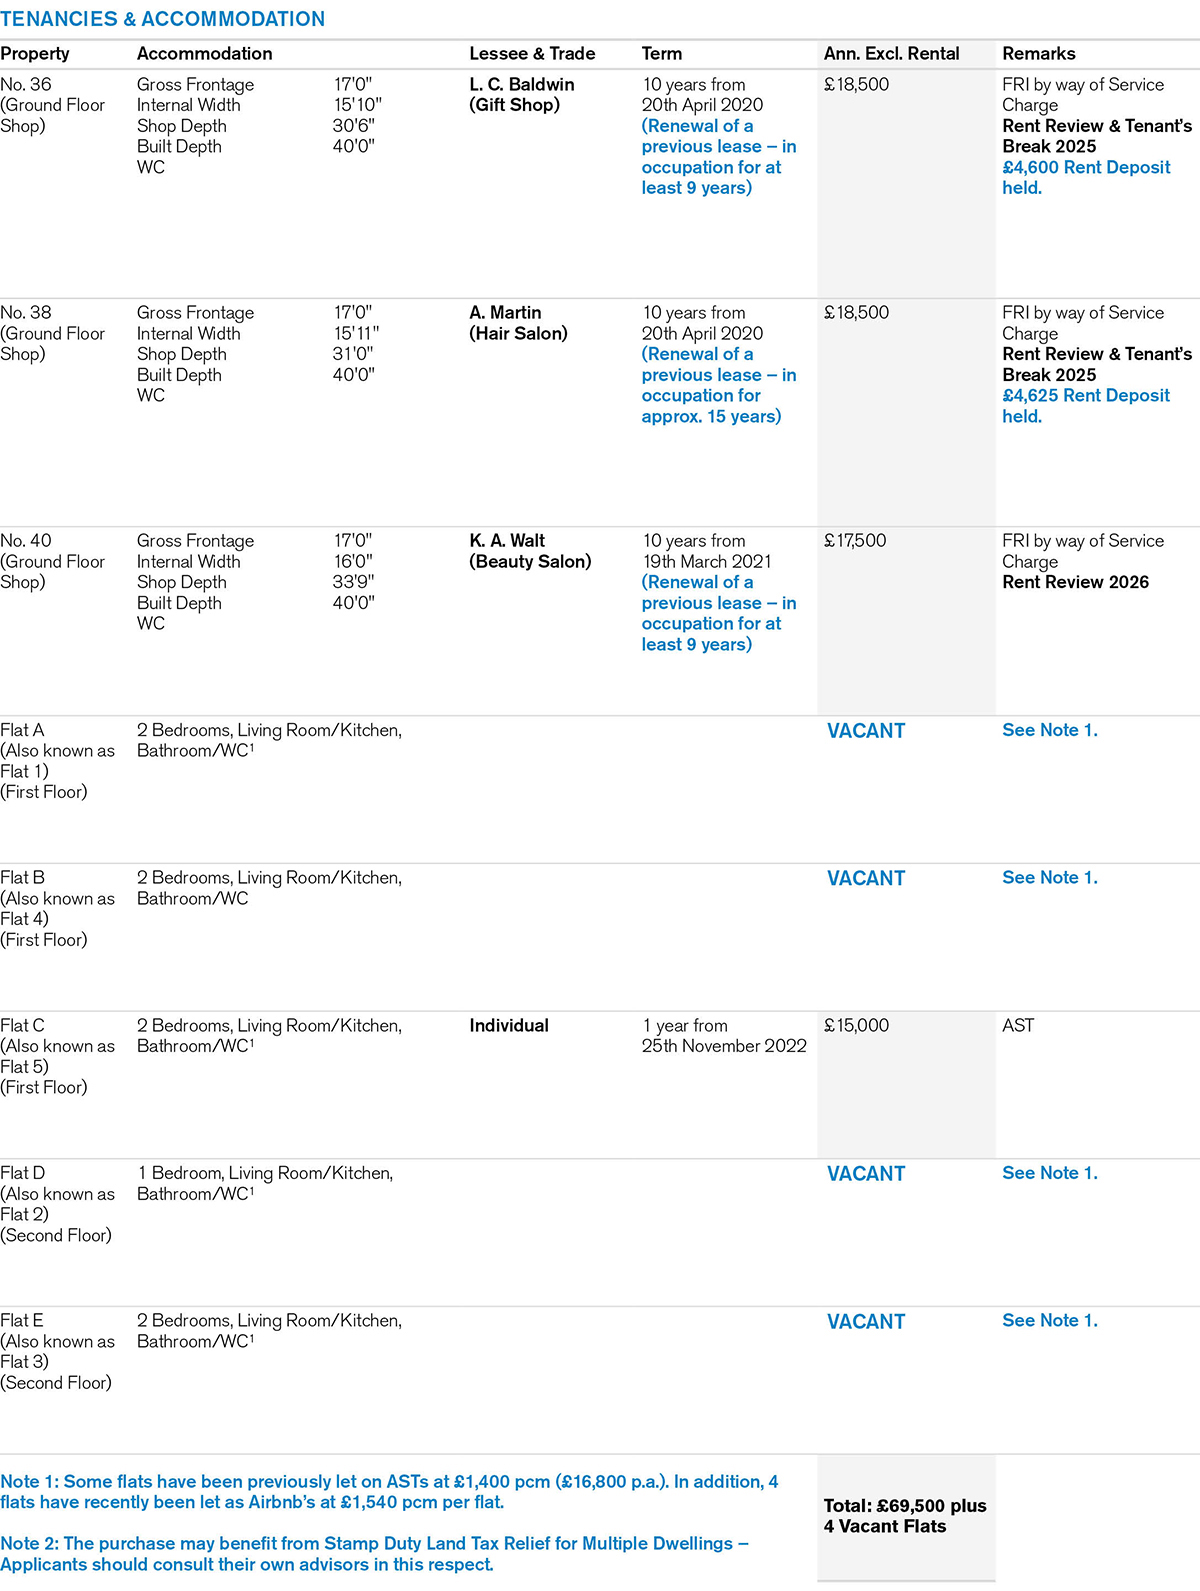Click the Total £69,500 plus 4 Vacant Flats cell
Screen dimensions: 1200x1591
pos(904,1516)
